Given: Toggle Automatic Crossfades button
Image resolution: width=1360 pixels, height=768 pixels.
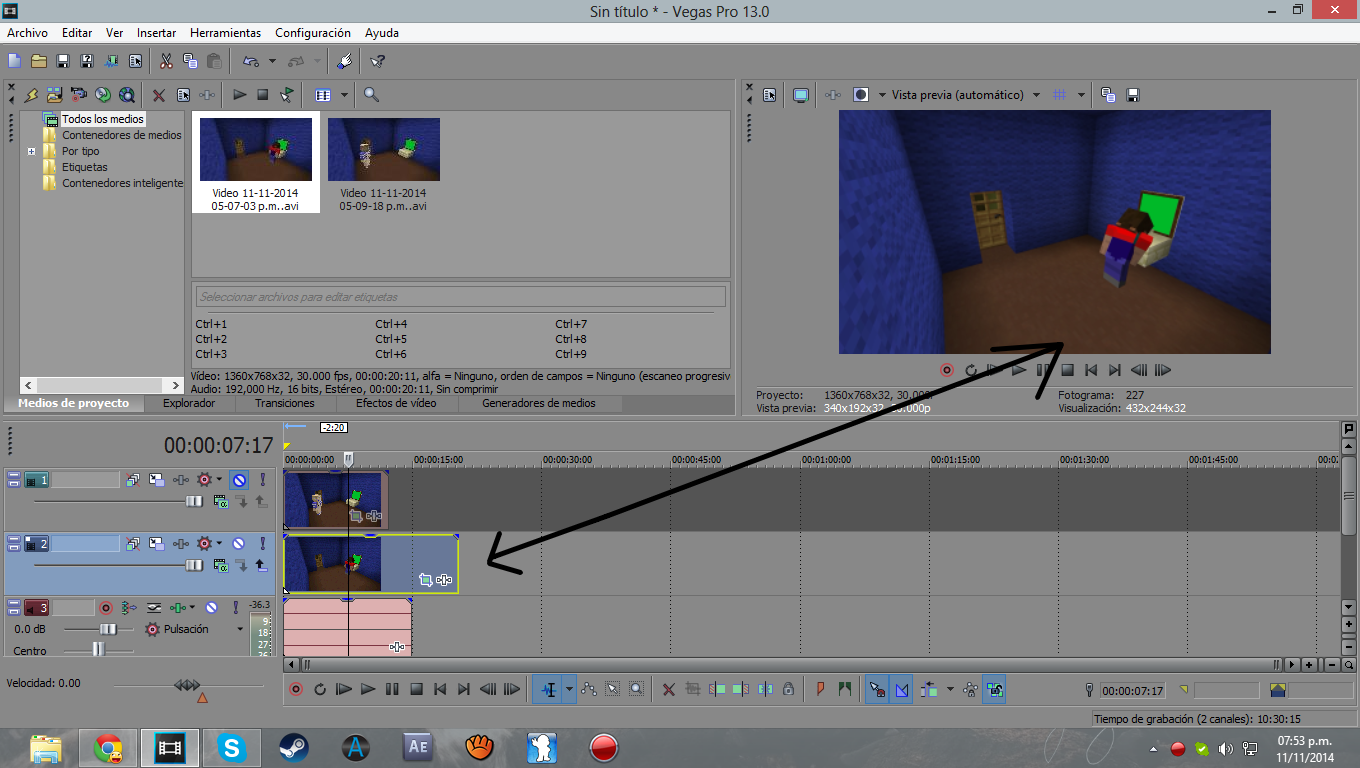Looking at the screenshot, I should pos(902,689).
